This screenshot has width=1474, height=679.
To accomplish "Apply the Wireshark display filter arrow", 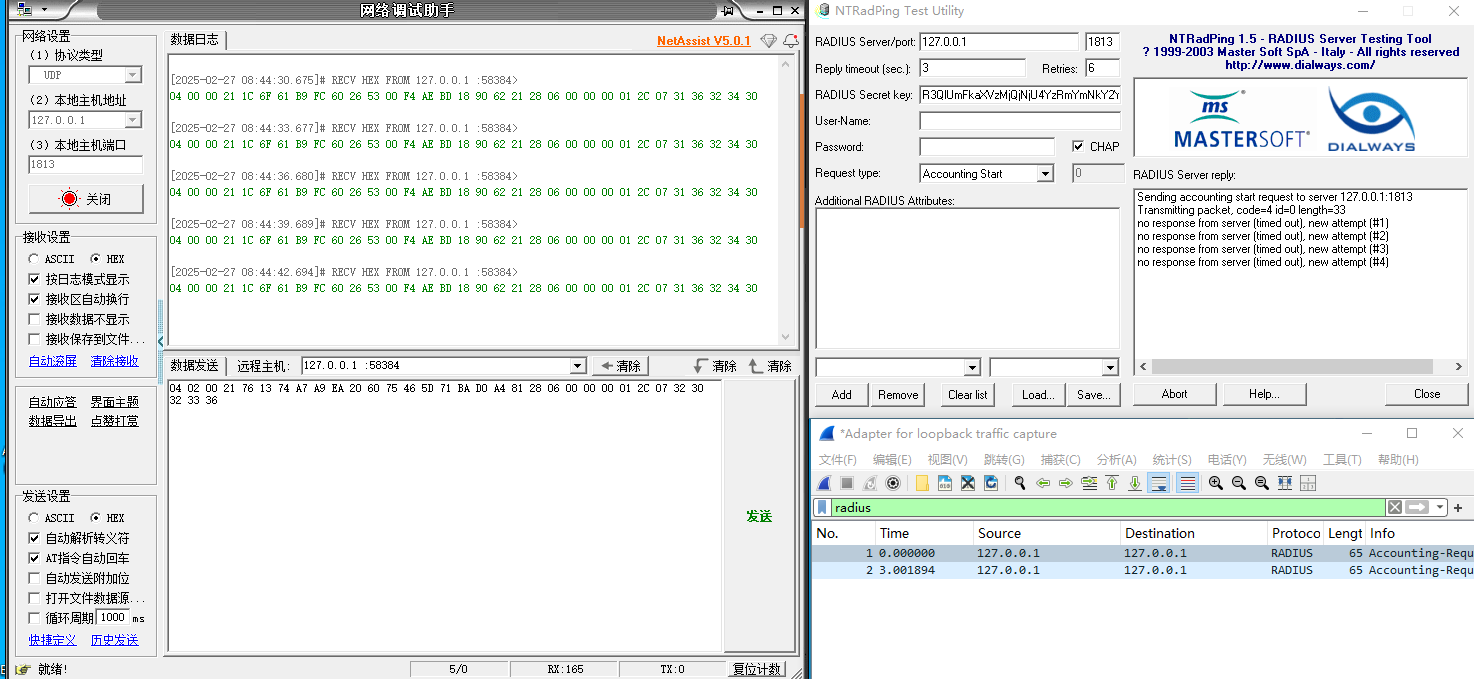I will [x=1417, y=507].
